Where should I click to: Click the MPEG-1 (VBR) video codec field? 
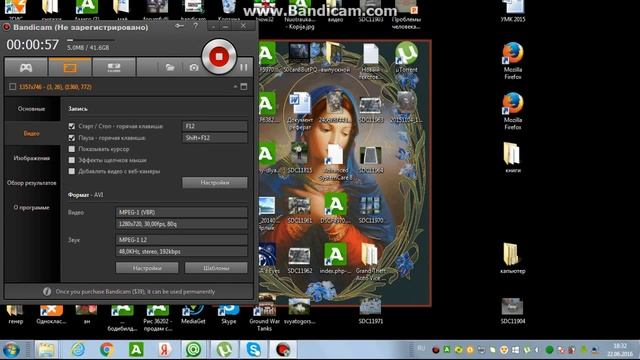coord(182,212)
